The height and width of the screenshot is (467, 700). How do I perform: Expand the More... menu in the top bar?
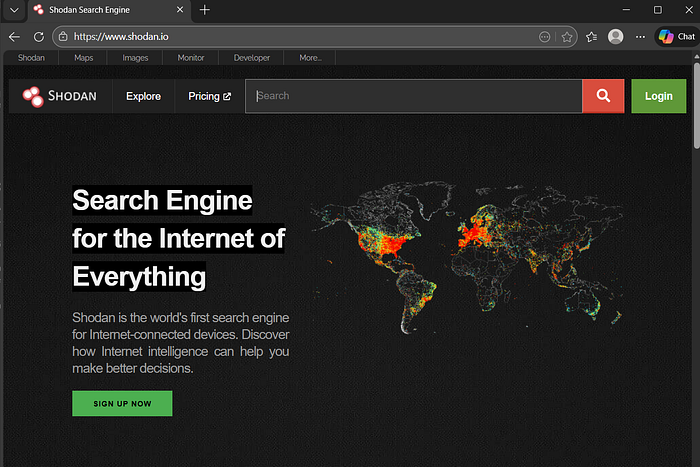310,58
